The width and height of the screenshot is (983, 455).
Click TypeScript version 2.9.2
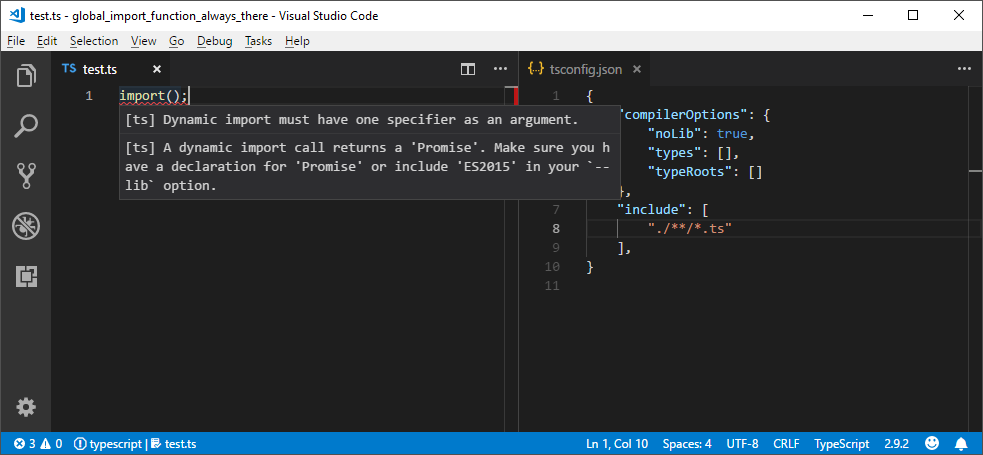coord(896,444)
